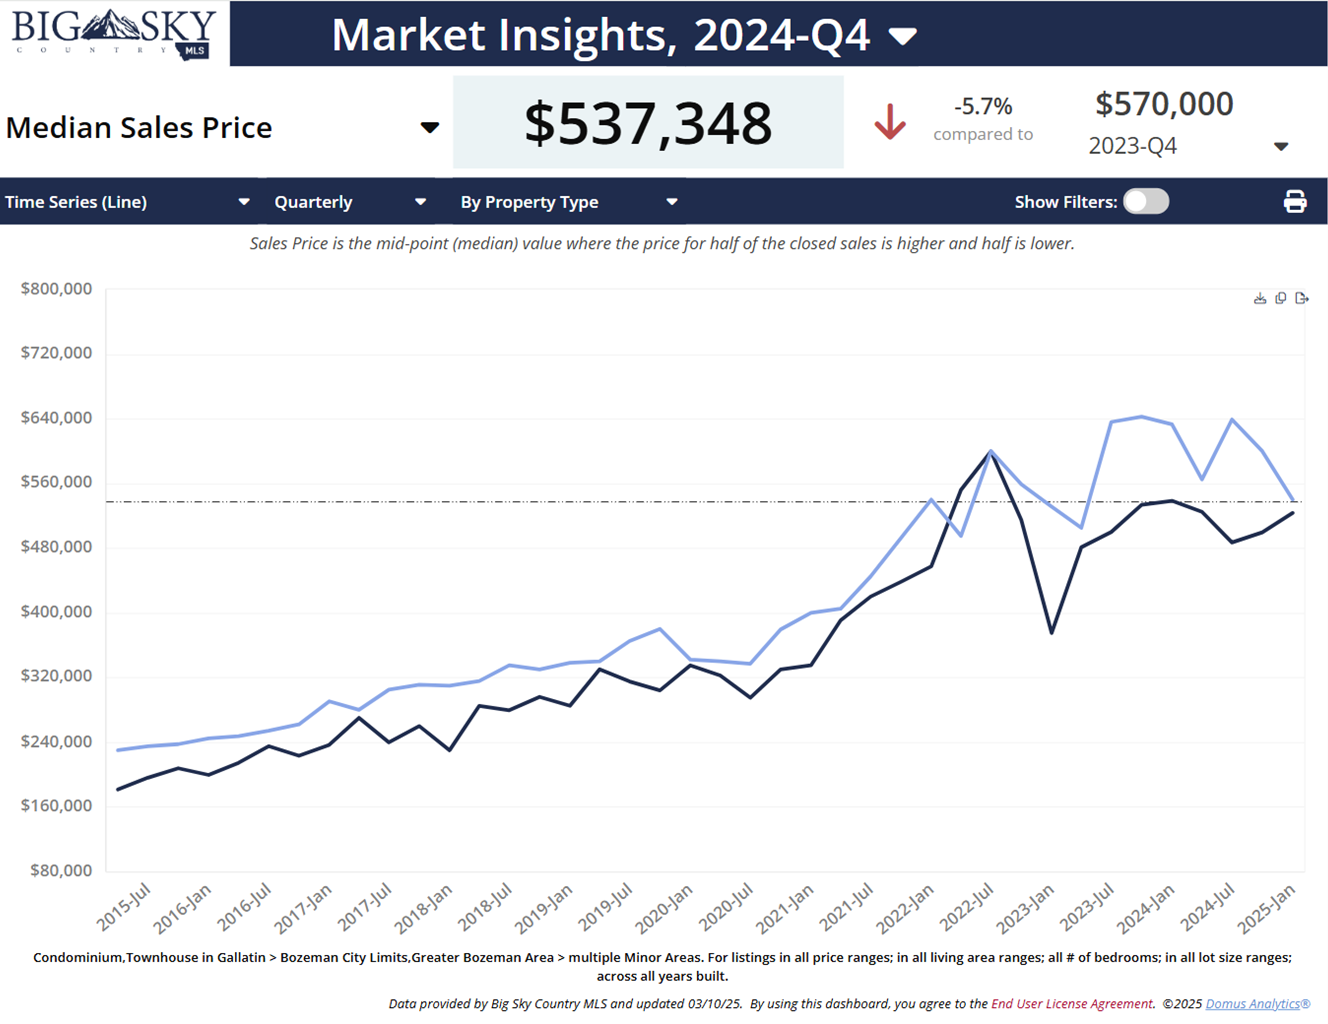The width and height of the screenshot is (1328, 1024).
Task: Download the chart using the download icon
Action: point(1260,298)
